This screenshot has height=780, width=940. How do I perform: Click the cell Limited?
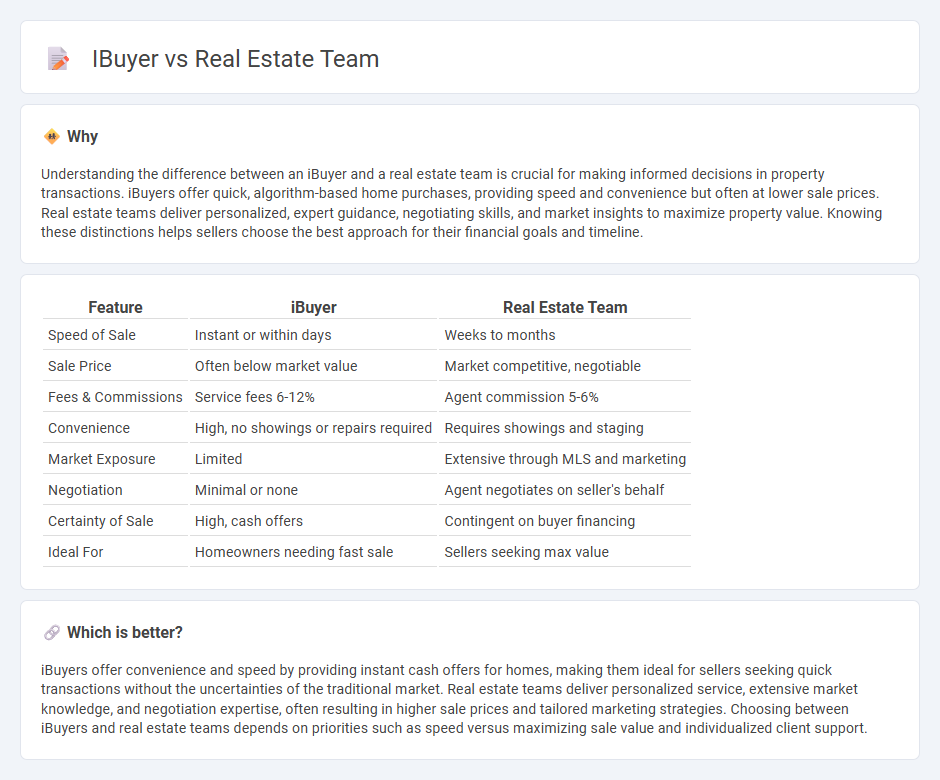218,459
